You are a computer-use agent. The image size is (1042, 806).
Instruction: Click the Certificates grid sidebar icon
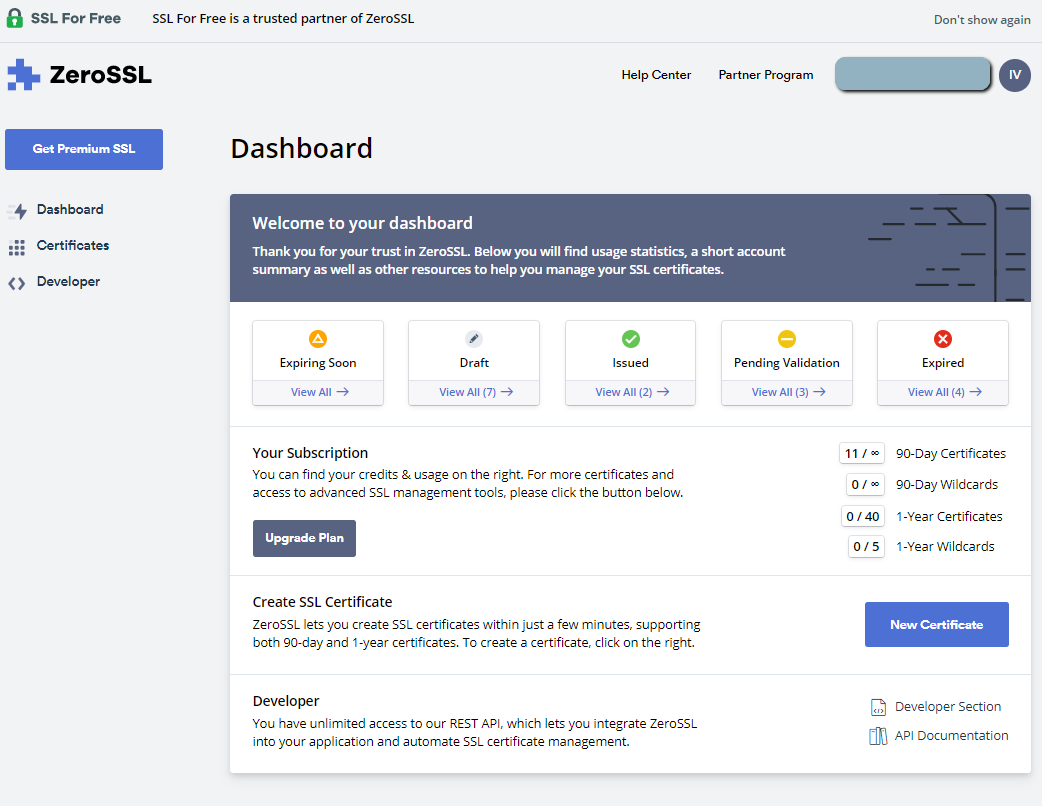click(x=17, y=247)
